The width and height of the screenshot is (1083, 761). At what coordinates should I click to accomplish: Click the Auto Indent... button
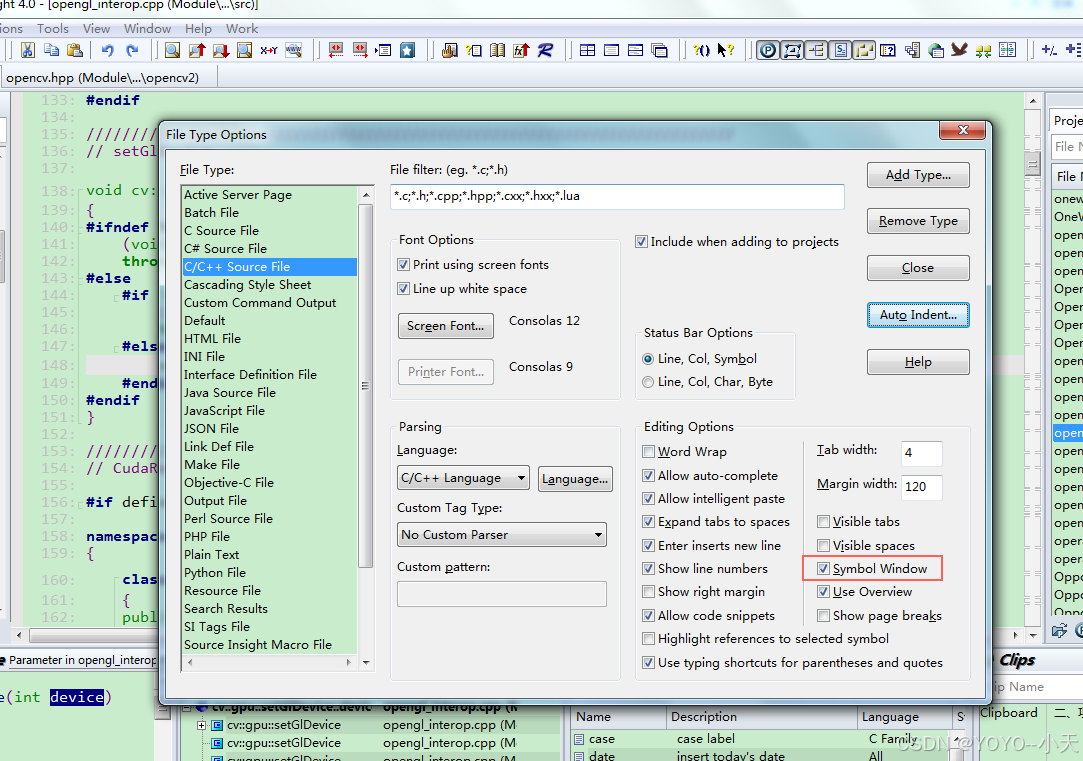(918, 315)
